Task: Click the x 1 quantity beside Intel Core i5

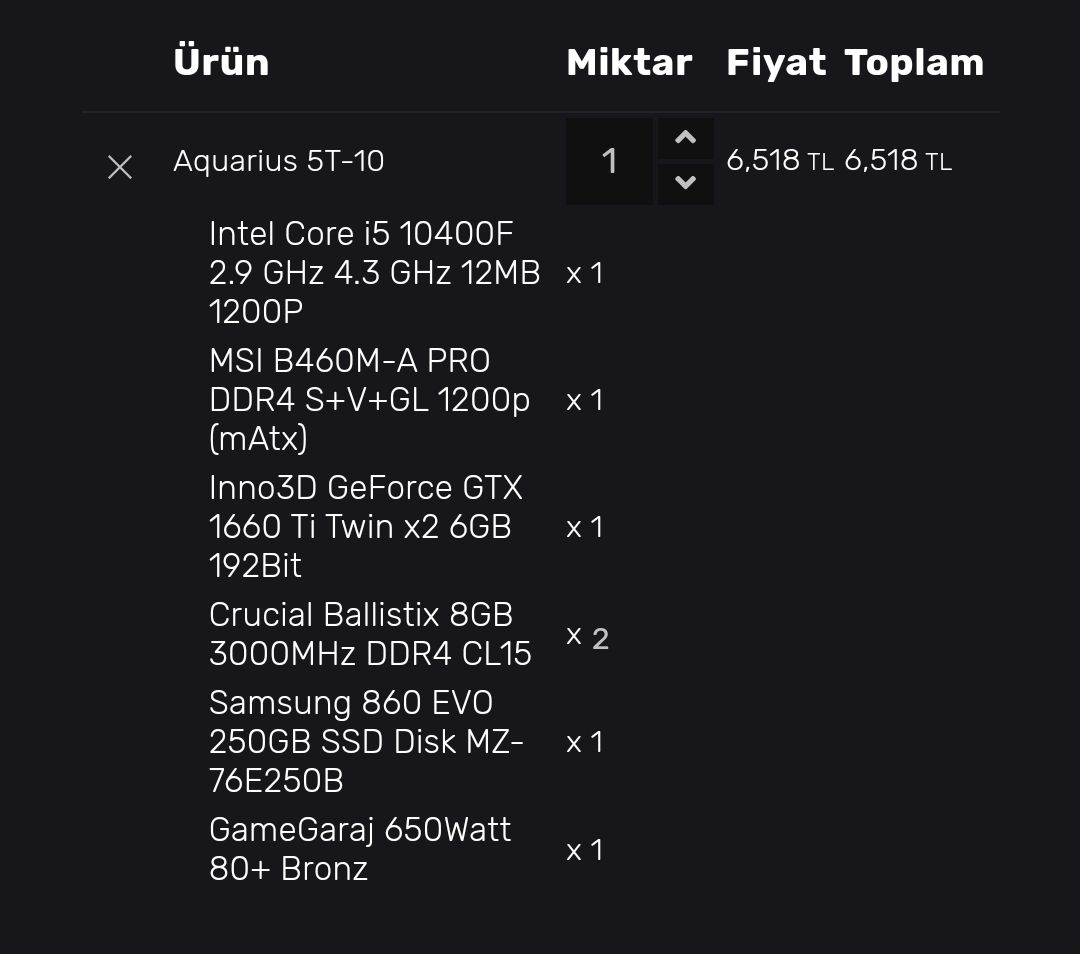Action: (x=585, y=273)
